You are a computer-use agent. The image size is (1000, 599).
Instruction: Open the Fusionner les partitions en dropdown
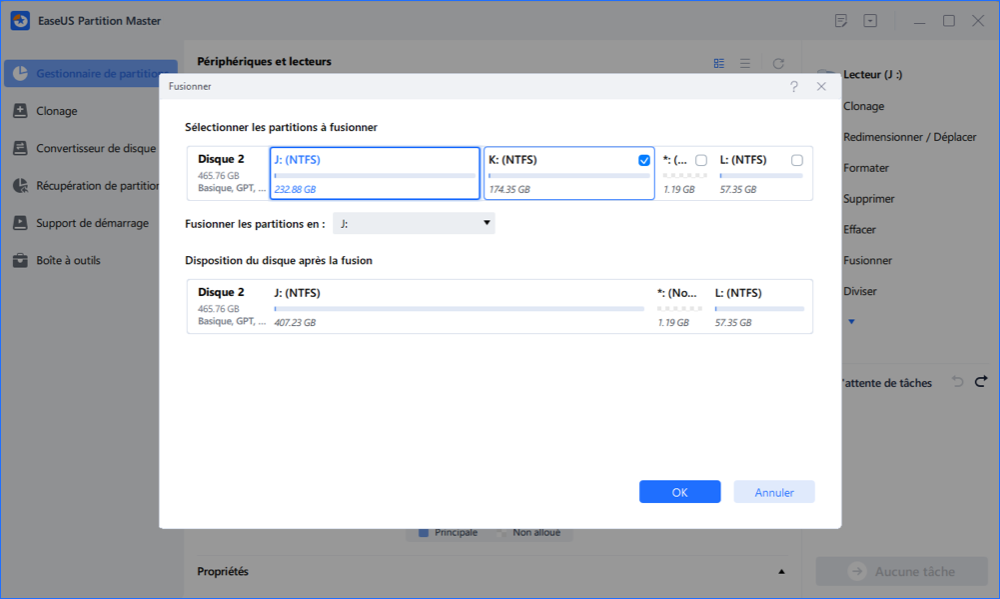(x=414, y=224)
